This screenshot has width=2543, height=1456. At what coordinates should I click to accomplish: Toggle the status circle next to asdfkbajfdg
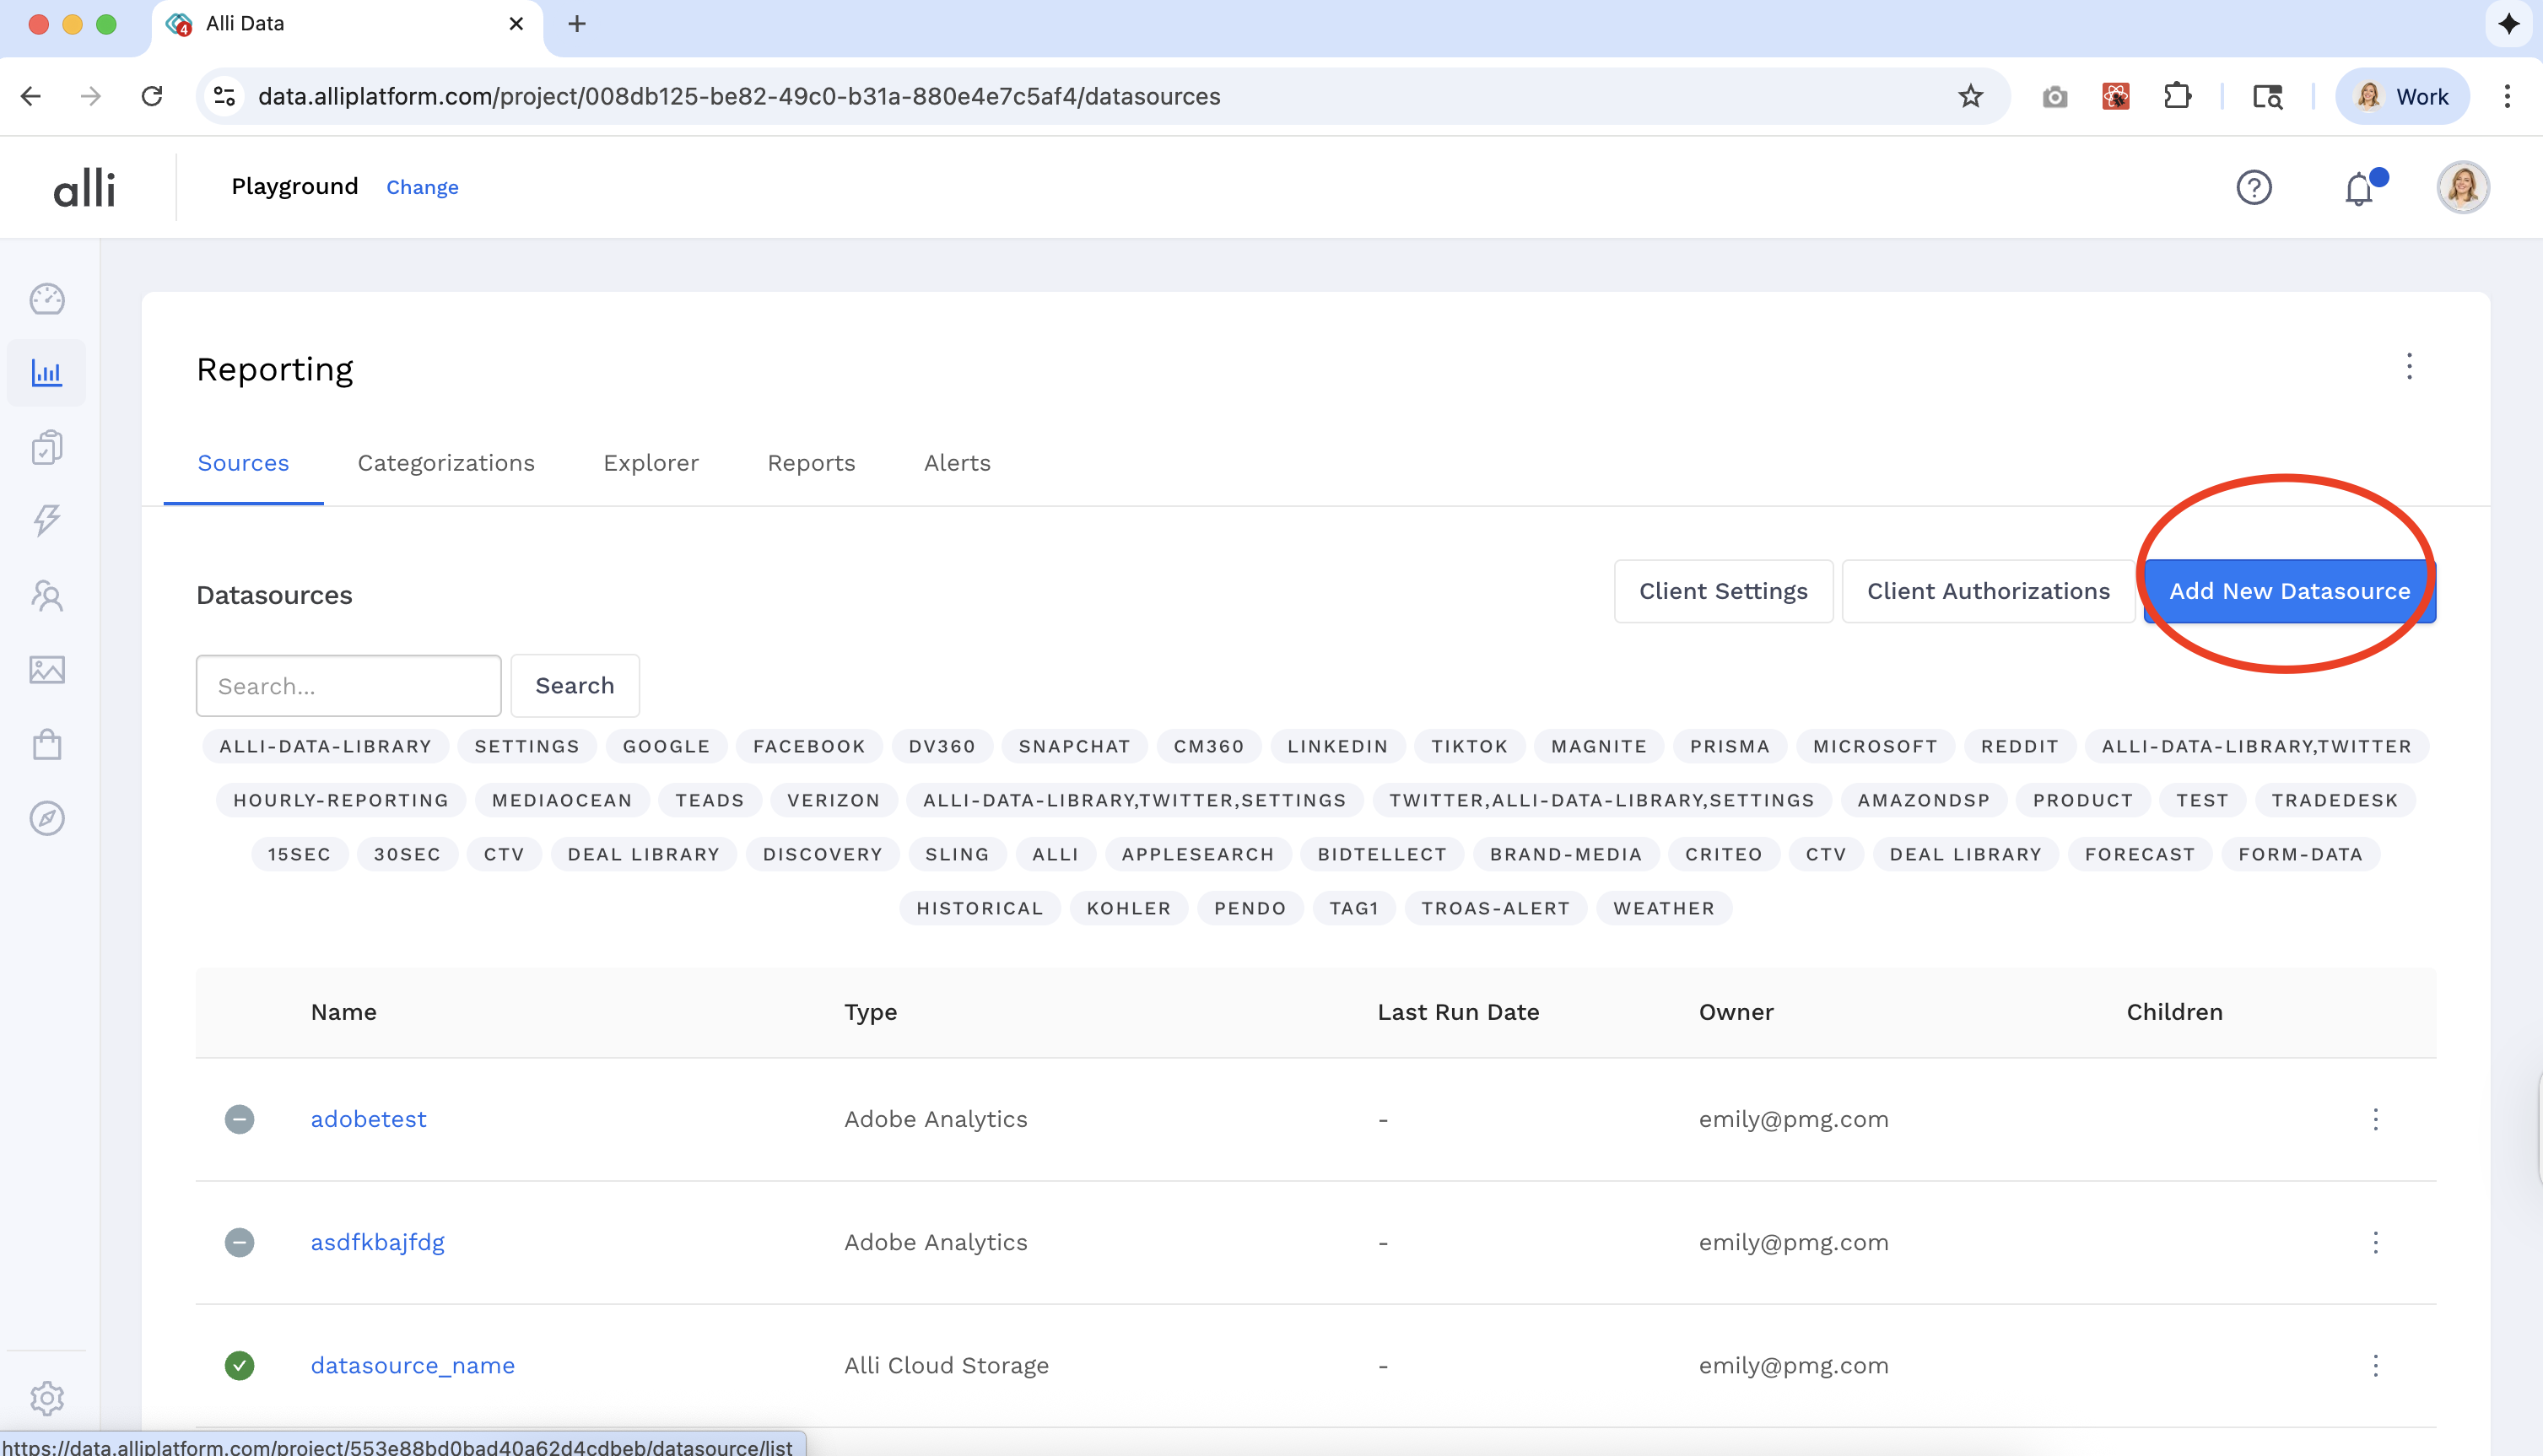click(x=239, y=1243)
